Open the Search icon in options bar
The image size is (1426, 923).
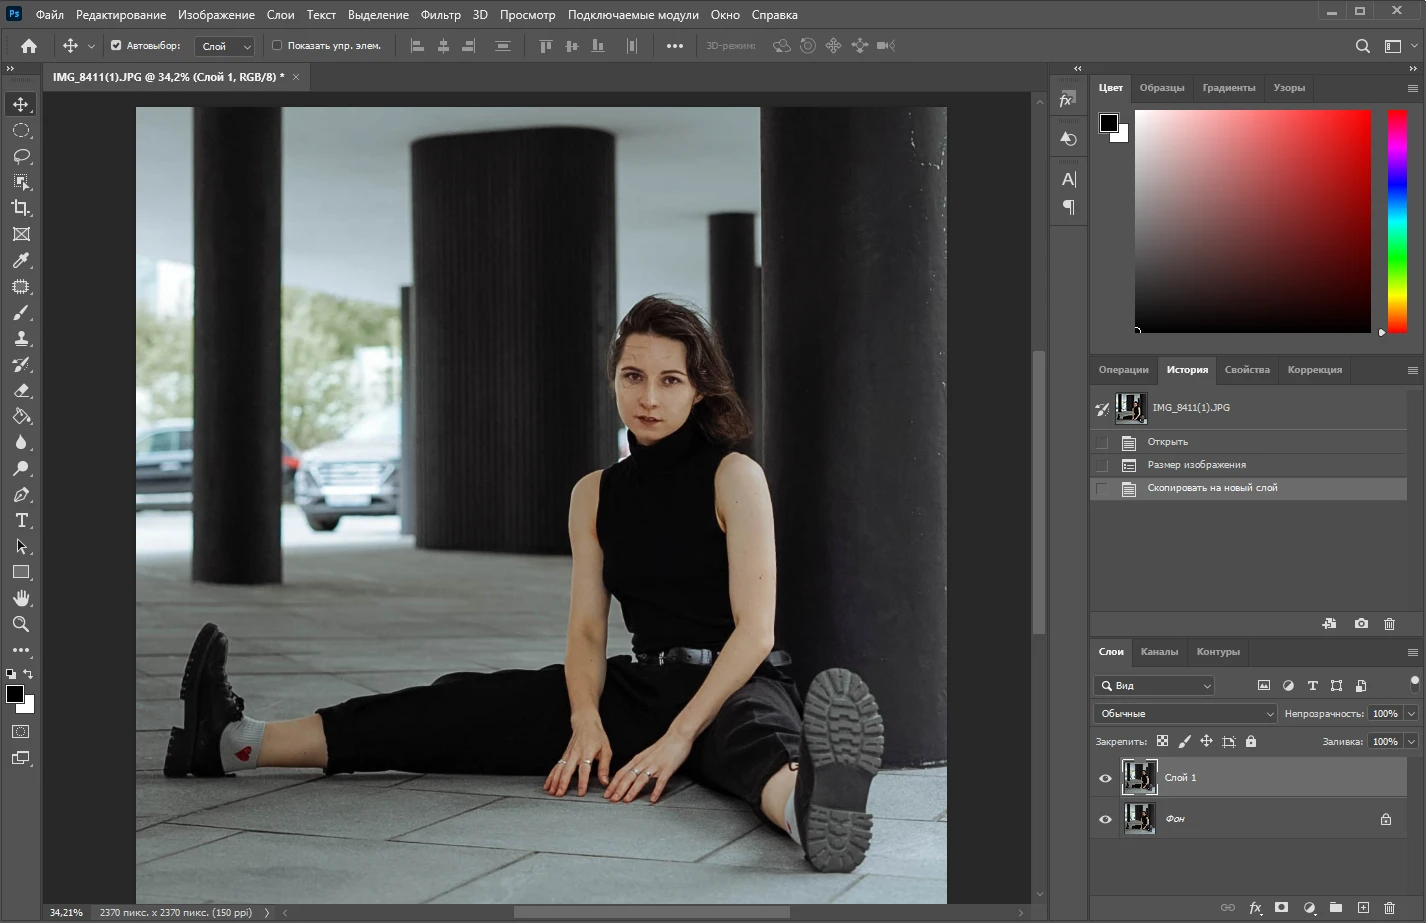(1362, 46)
